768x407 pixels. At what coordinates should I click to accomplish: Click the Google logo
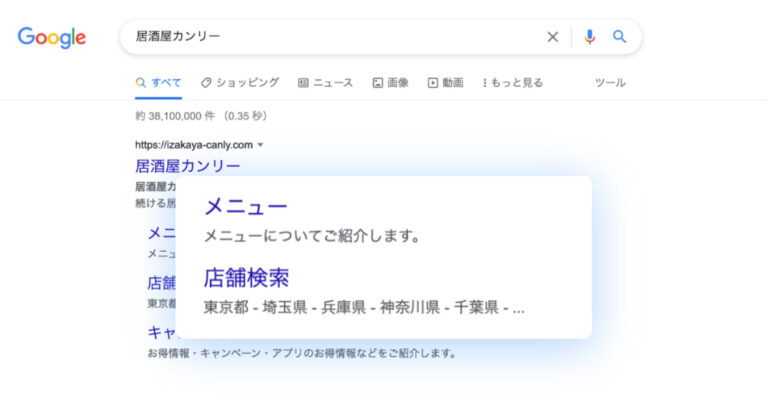tap(51, 37)
